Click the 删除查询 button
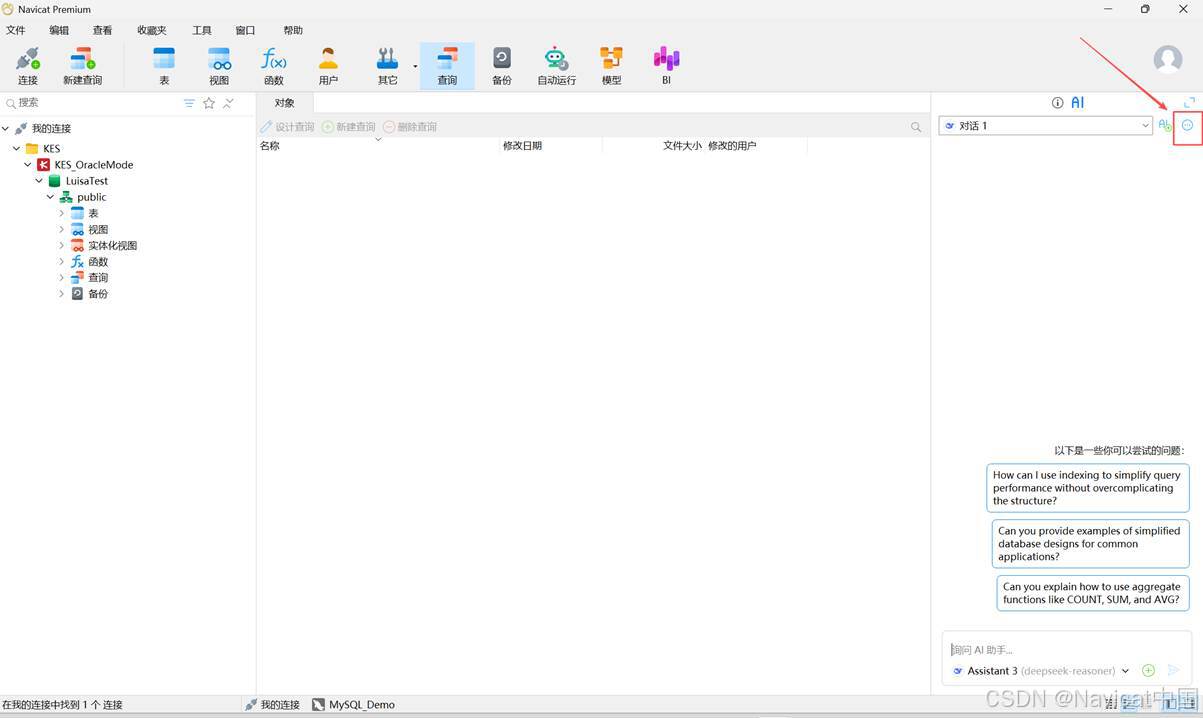Screen dimensions: 1203x718 click(x=410, y=127)
